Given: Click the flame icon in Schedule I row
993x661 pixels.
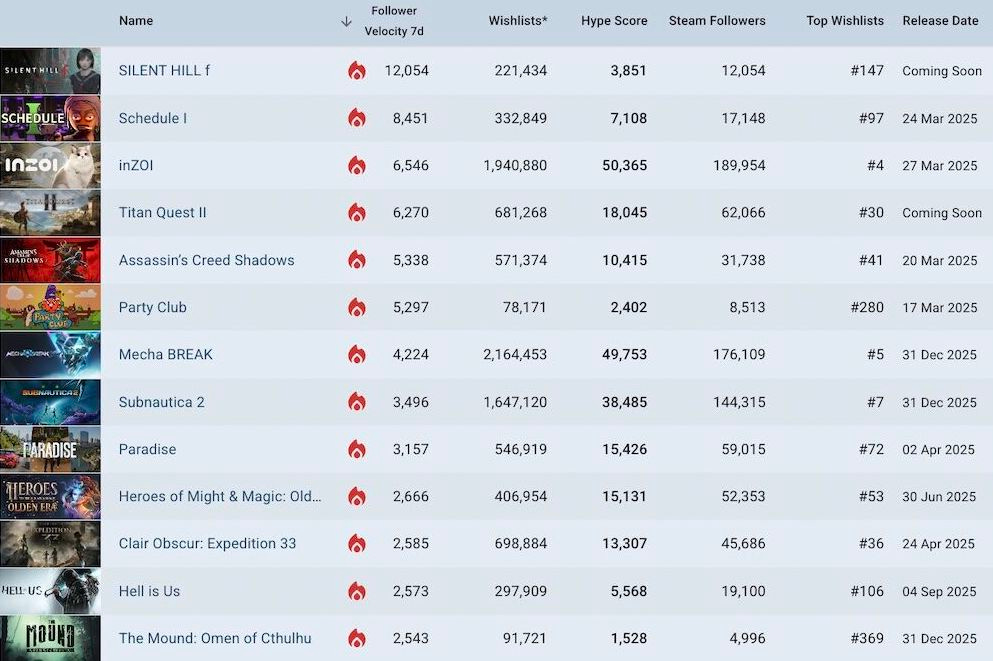Looking at the screenshot, I should [357, 118].
